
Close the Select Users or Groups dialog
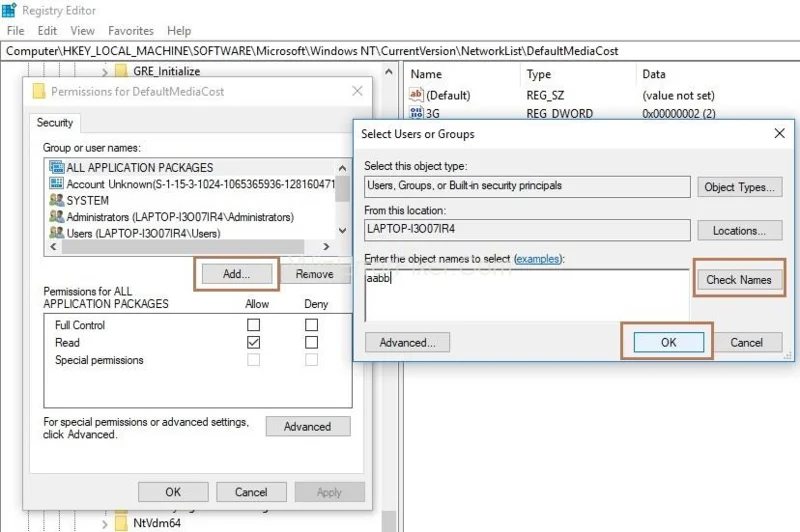tap(779, 134)
